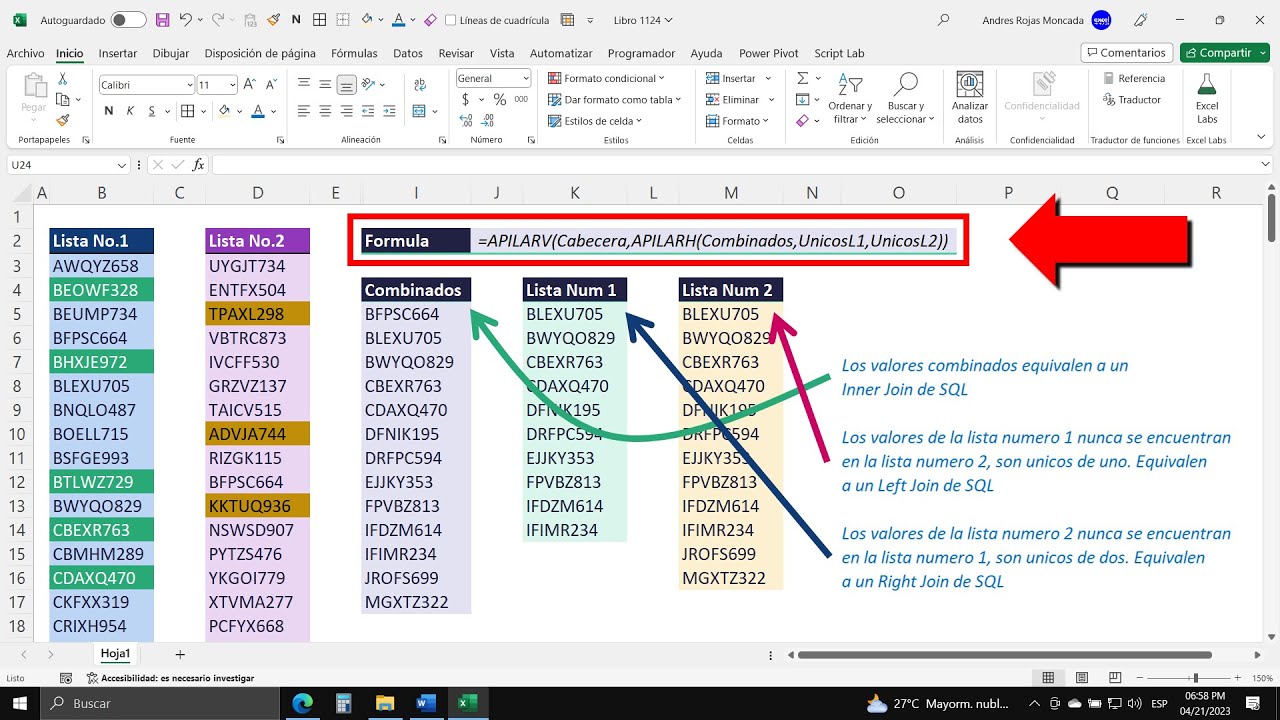Check the Líneas de cuadrícula checkbox

click(x=450, y=19)
